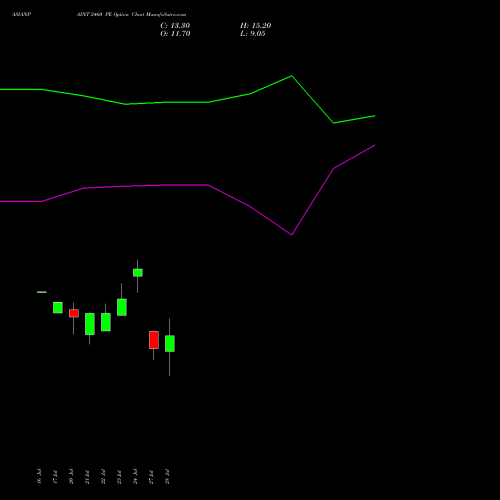
Task: Click the 17 Jul date axis label
Action: point(55,476)
